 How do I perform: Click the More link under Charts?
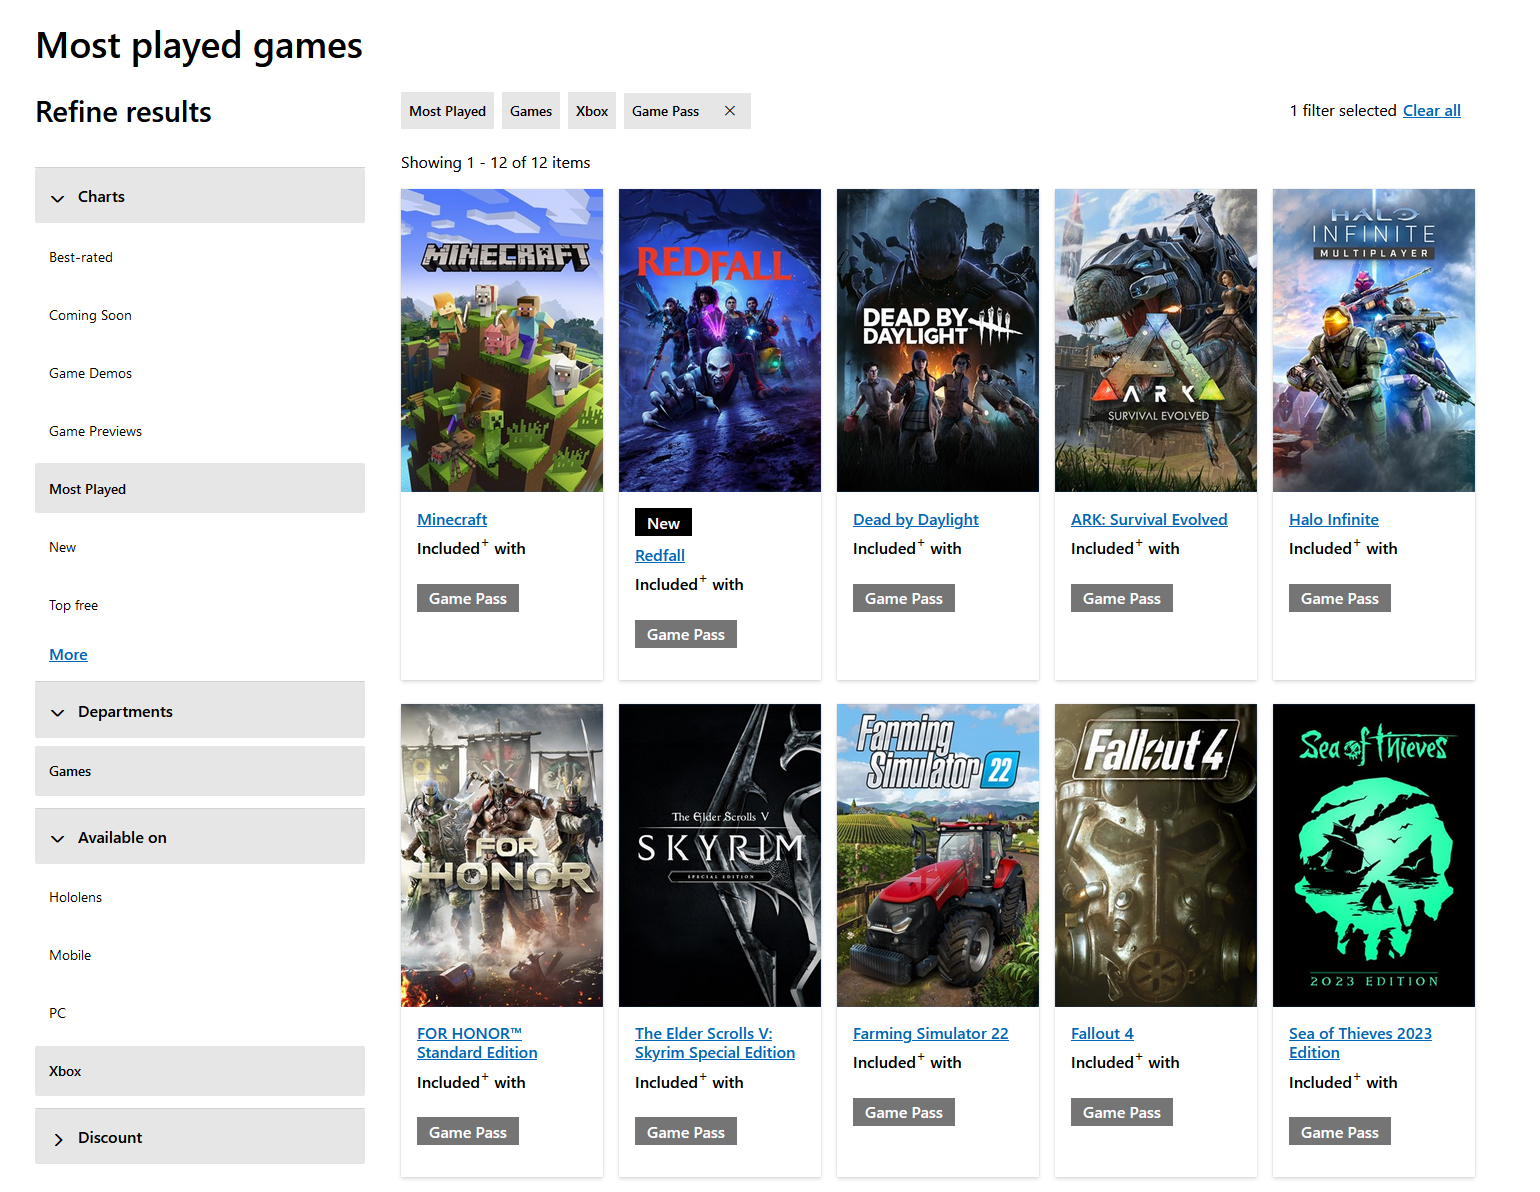click(x=68, y=654)
